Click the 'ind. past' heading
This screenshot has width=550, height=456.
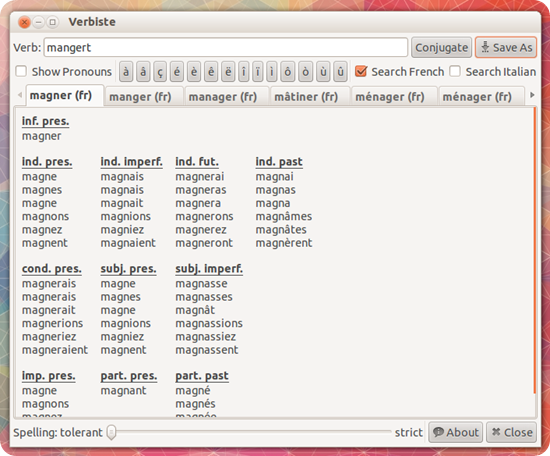[x=279, y=162]
